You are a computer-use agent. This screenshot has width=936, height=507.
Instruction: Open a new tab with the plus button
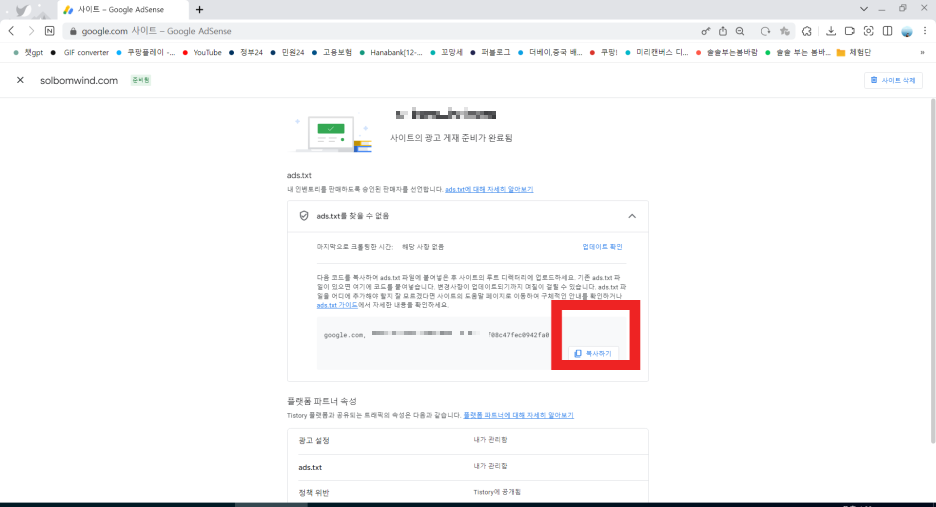(199, 10)
